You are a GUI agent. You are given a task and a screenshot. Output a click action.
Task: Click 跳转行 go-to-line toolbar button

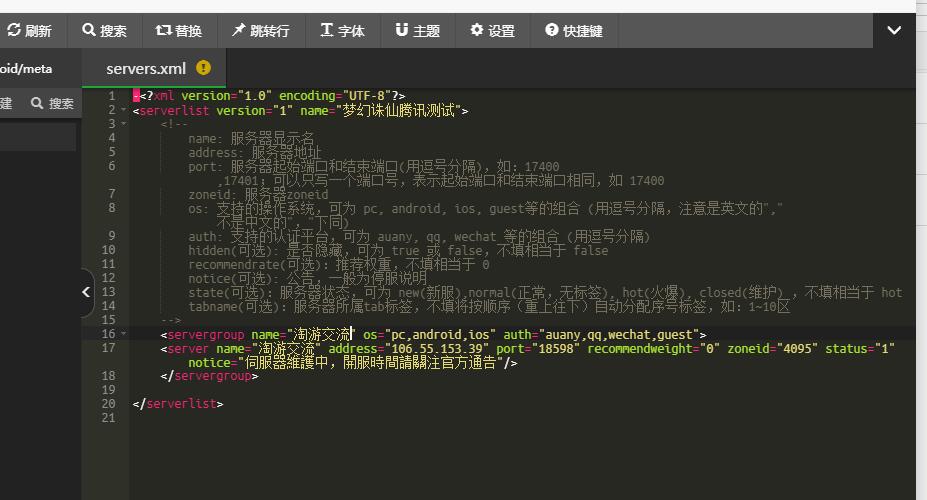[260, 31]
